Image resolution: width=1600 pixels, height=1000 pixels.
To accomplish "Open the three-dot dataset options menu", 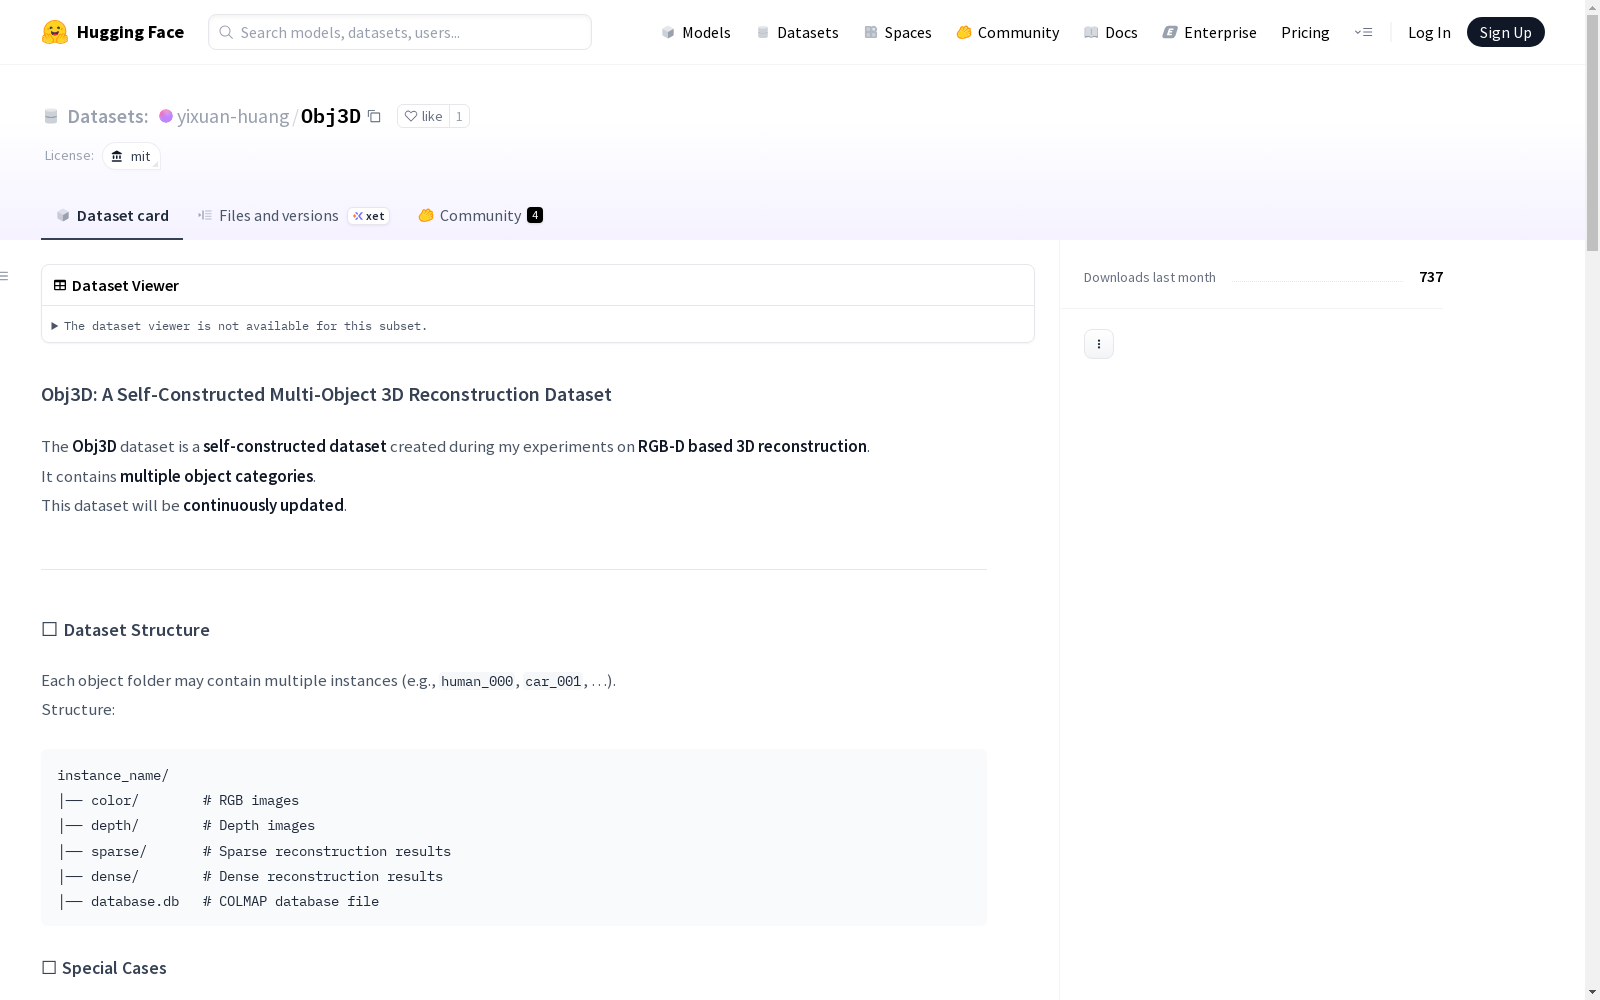I will pyautogui.click(x=1099, y=344).
